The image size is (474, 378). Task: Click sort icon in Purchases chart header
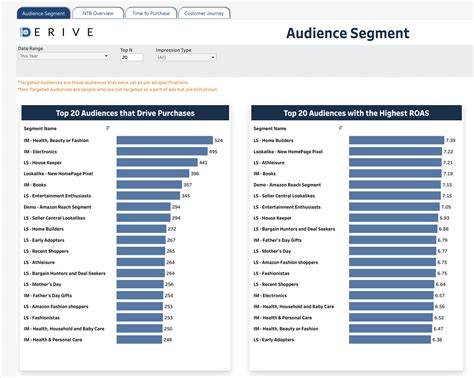[x=108, y=128]
